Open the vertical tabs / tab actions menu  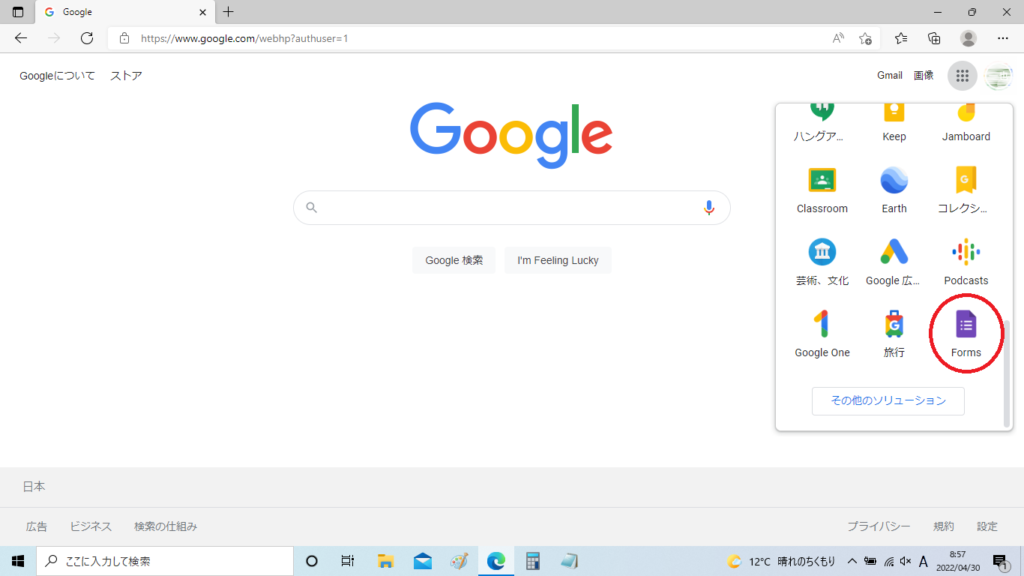pyautogui.click(x=18, y=12)
